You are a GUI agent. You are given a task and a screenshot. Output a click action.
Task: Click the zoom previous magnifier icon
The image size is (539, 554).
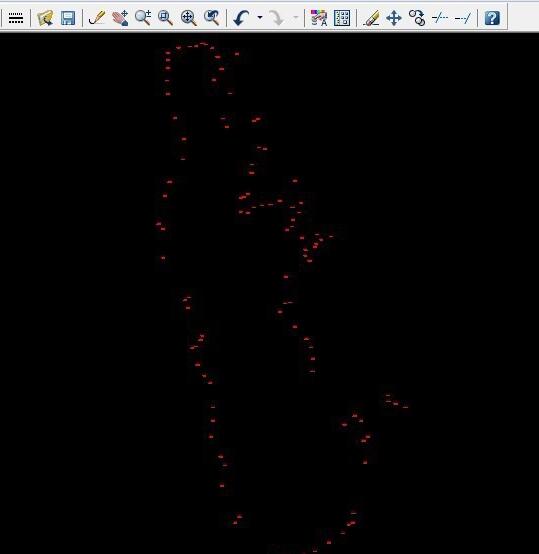pyautogui.click(x=212, y=18)
